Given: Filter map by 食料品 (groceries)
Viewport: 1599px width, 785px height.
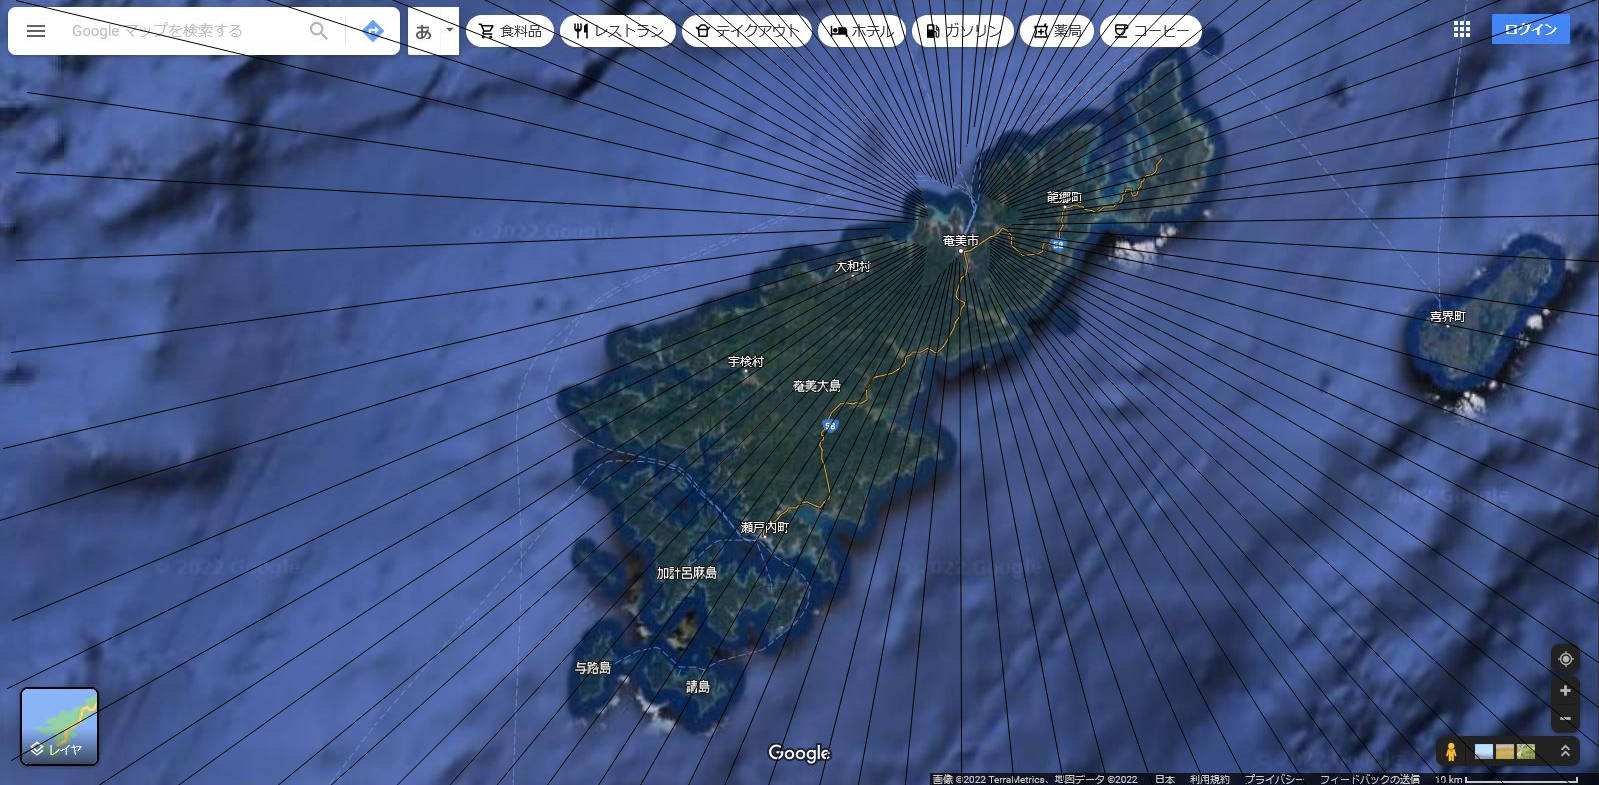Looking at the screenshot, I should point(510,31).
